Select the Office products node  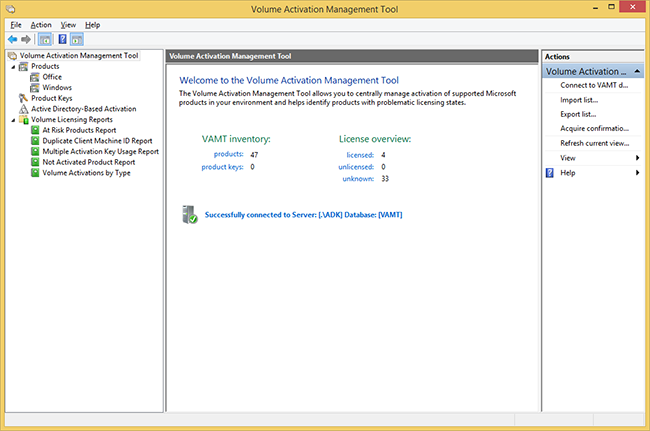pyautogui.click(x=51, y=76)
